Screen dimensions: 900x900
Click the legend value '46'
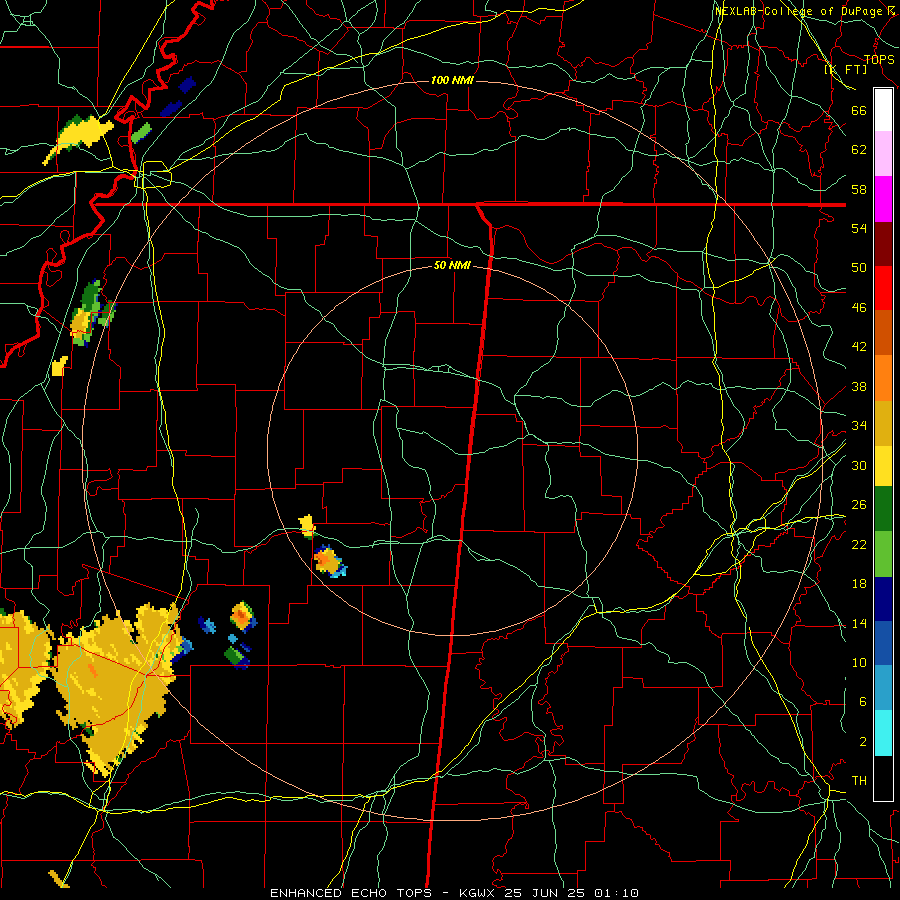point(859,308)
